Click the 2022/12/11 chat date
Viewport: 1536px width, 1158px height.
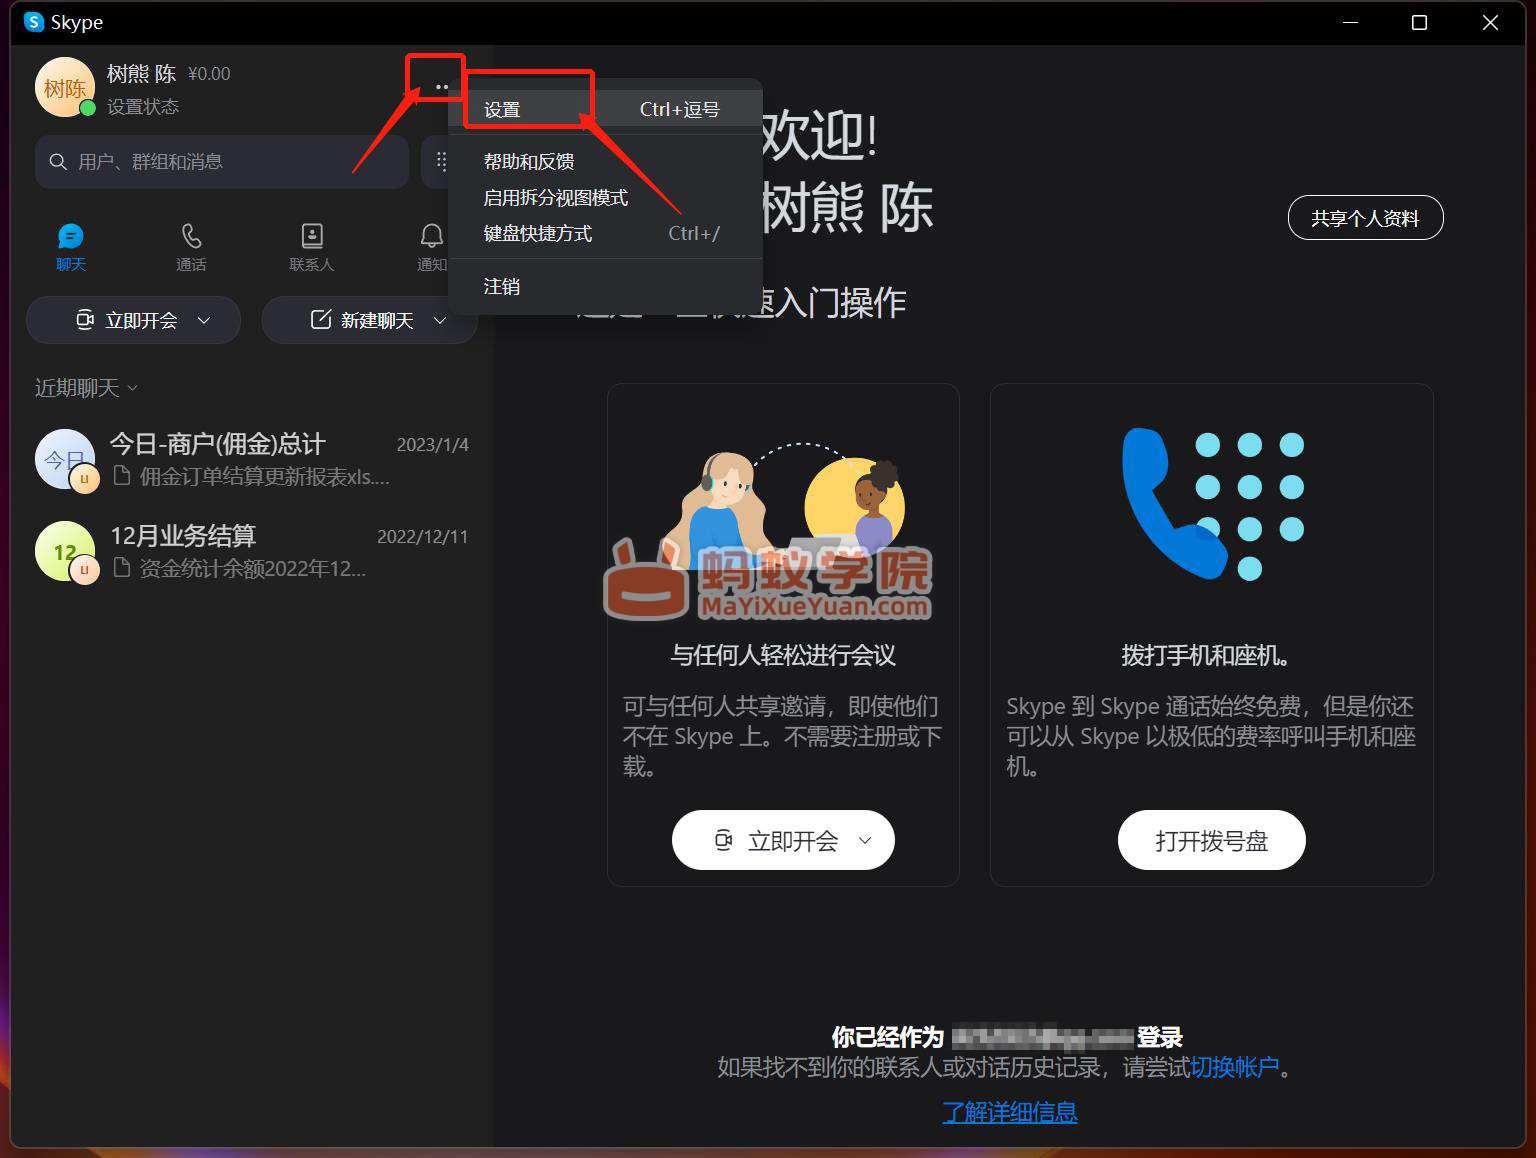point(423,537)
